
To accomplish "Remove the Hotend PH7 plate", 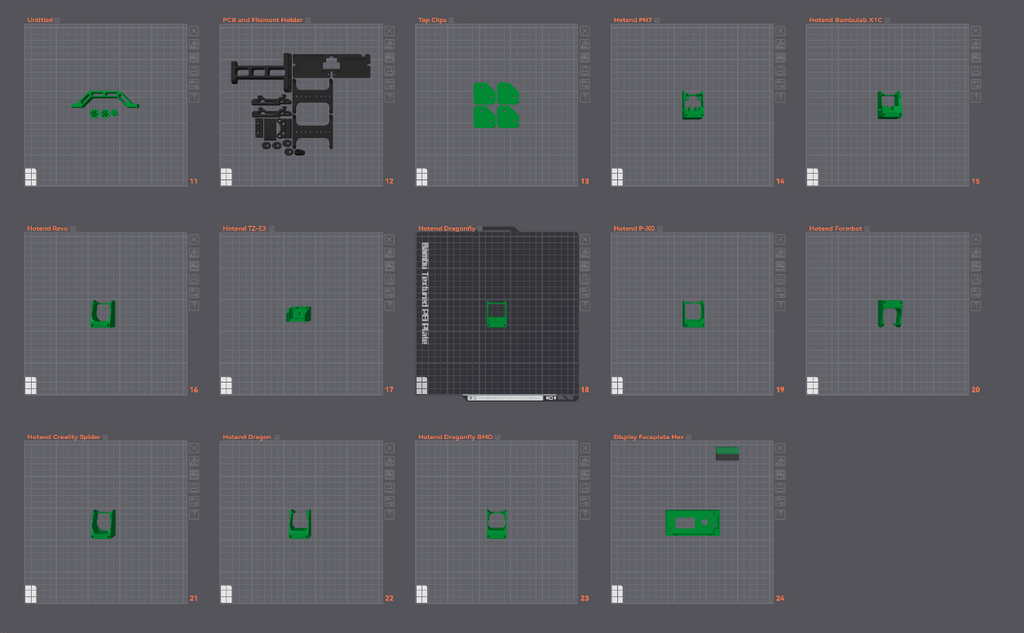I will [x=780, y=31].
